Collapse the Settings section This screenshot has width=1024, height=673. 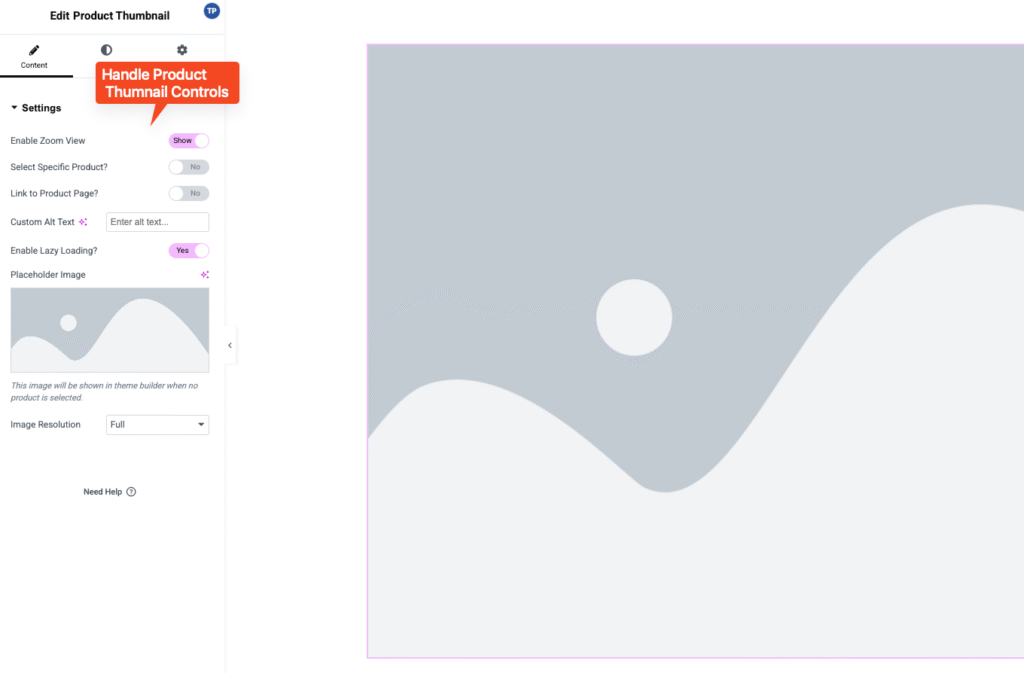coord(36,108)
